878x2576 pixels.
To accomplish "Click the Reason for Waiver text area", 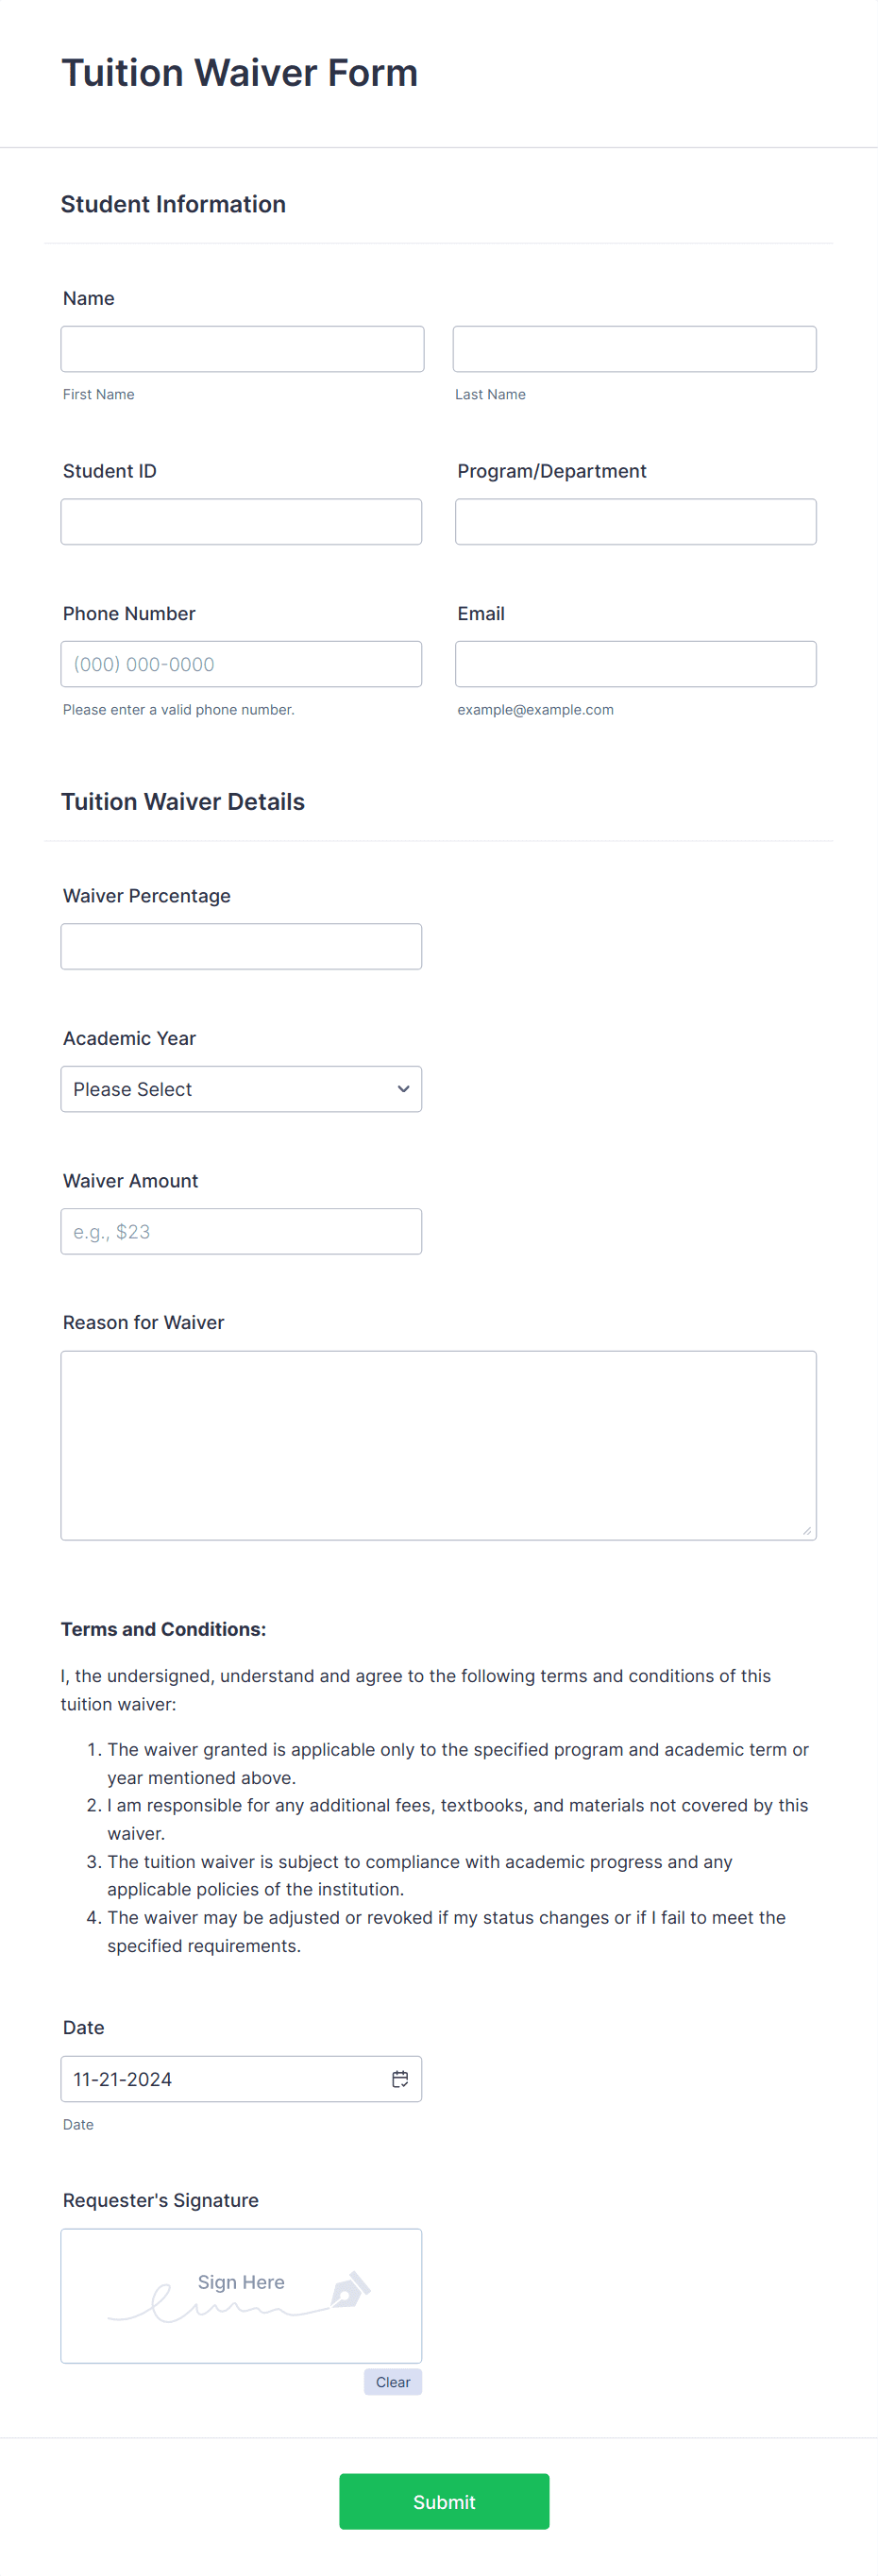I will point(437,1444).
